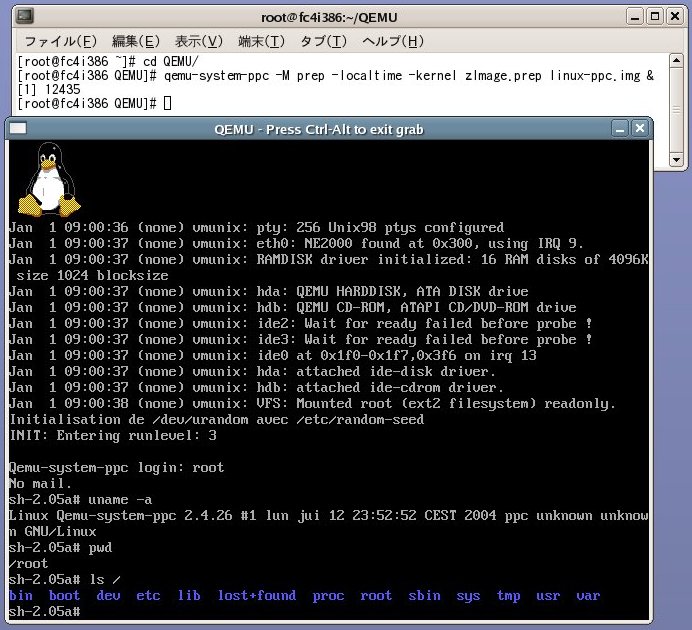This screenshot has width=692, height=630.
Task: Click the 'pwd' command in QEMU
Action: 100,548
